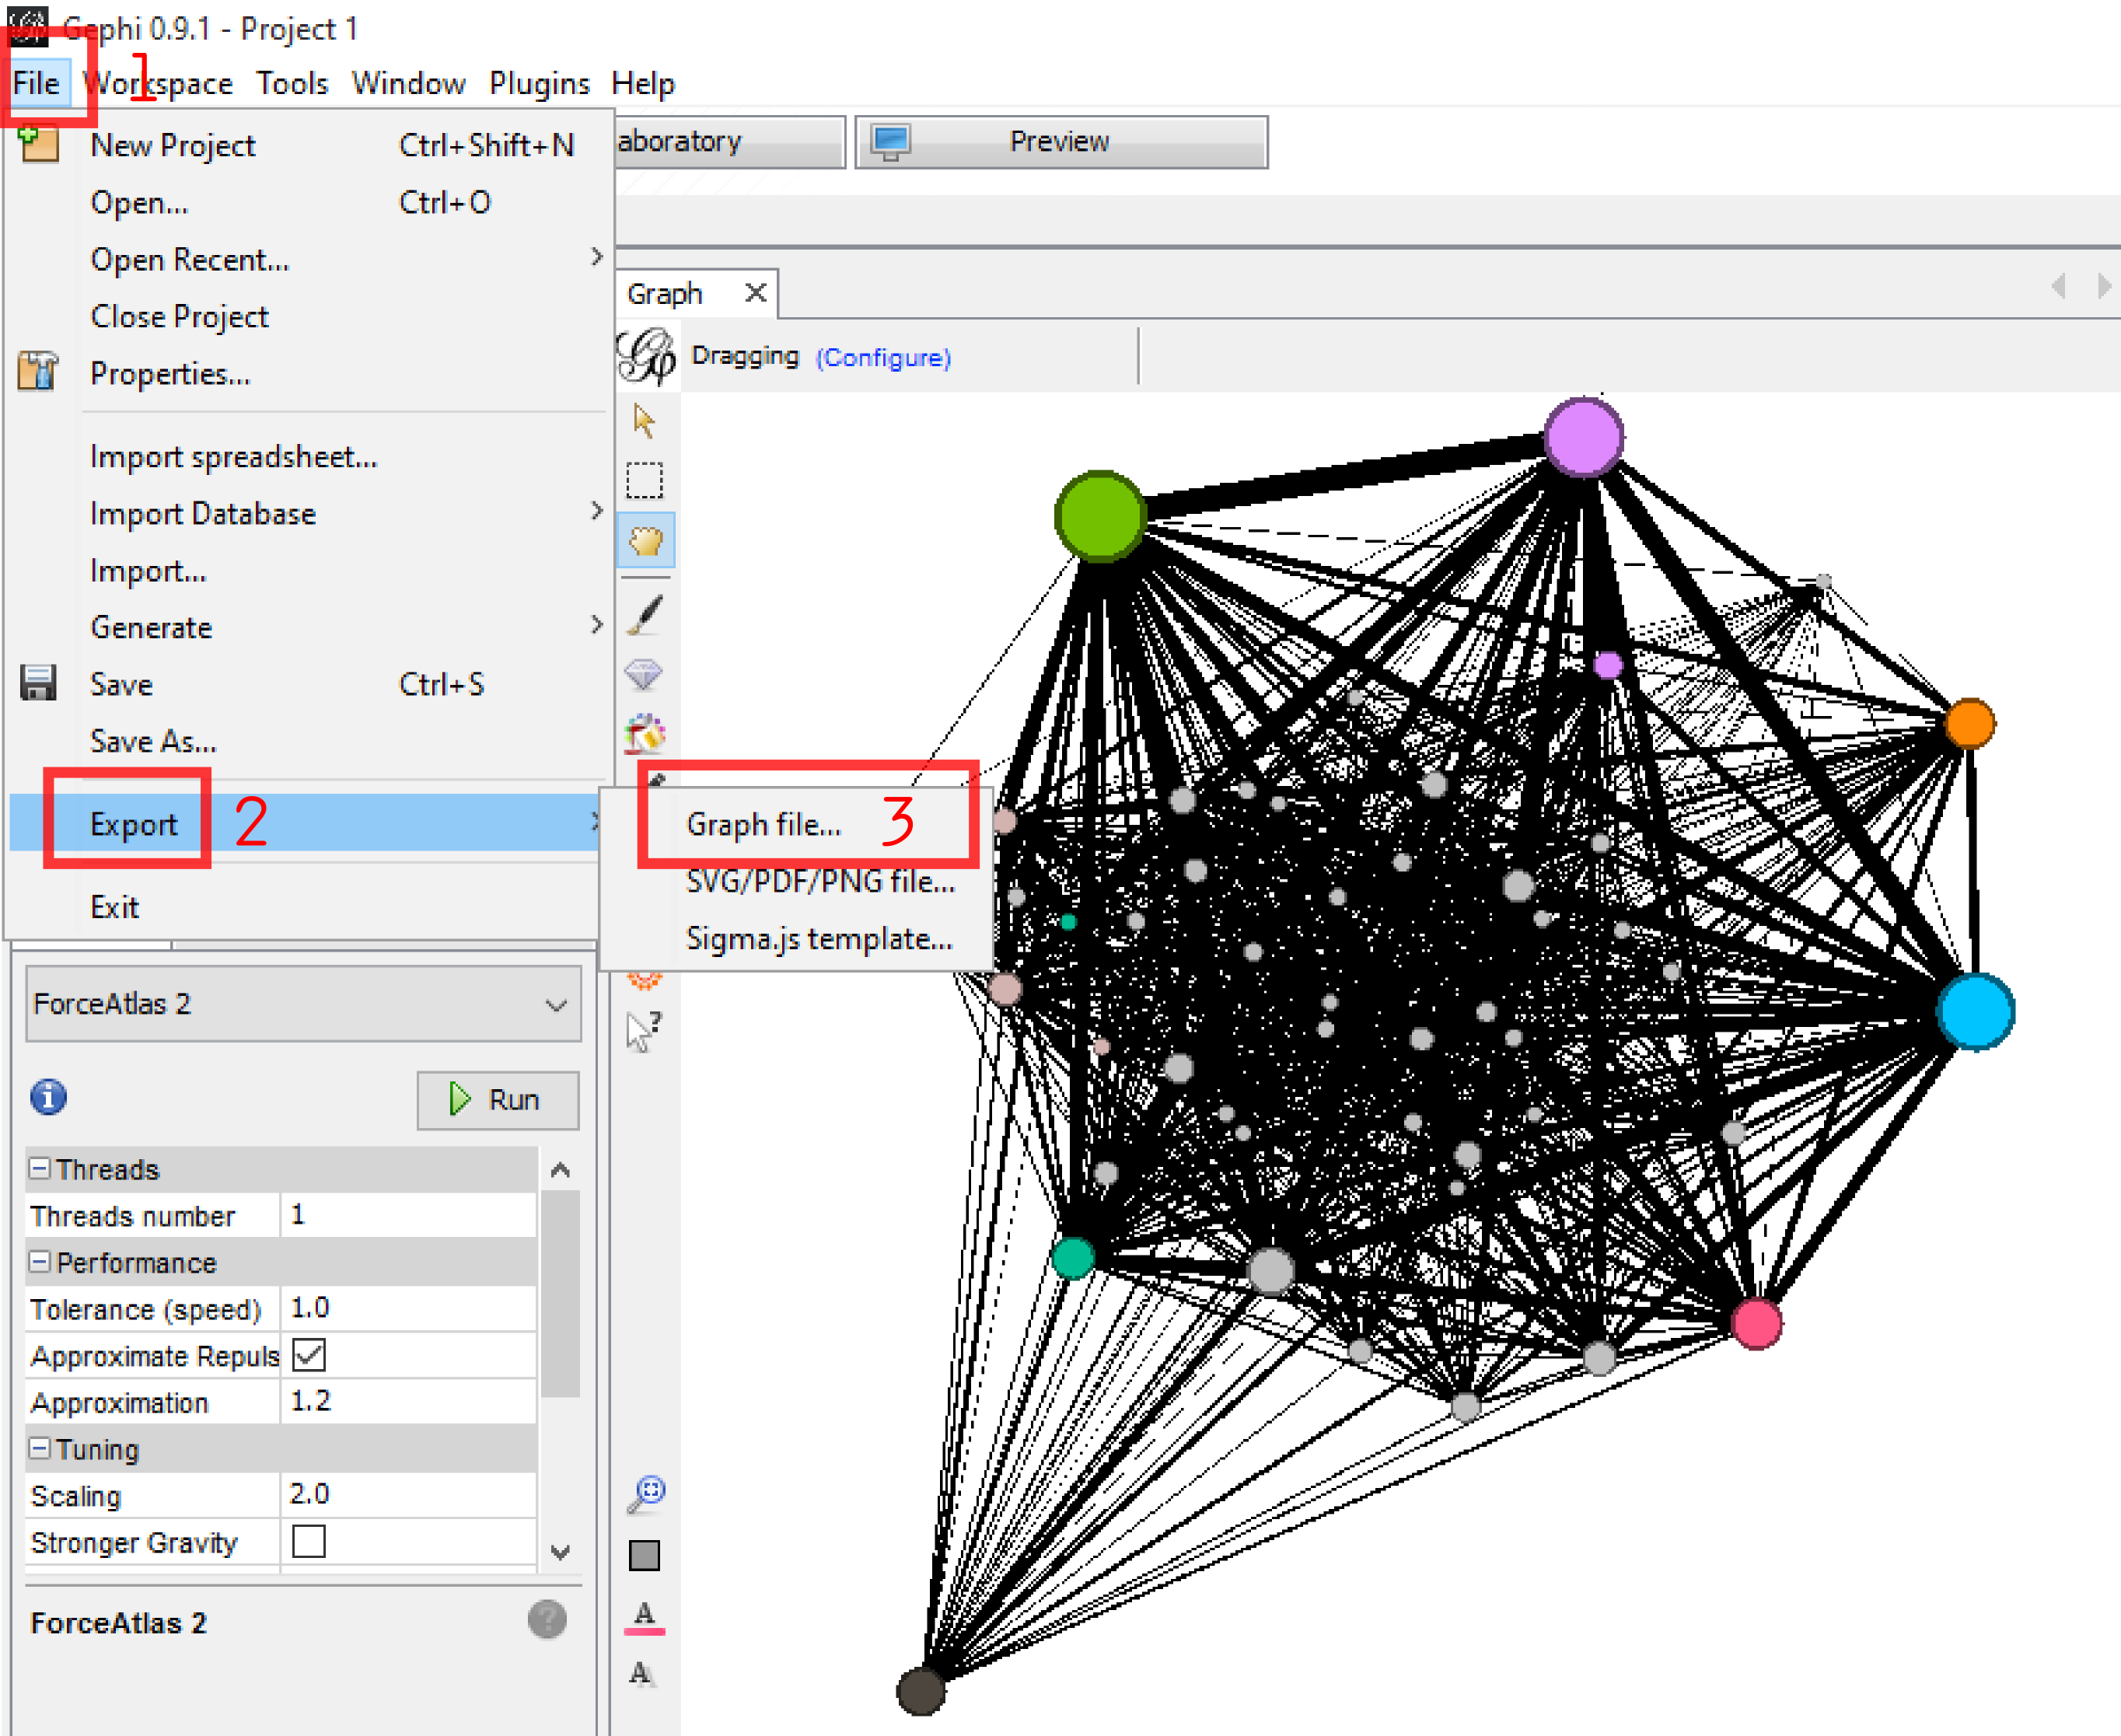The image size is (2121, 1736).
Task: Enable Stronger Gravity checkbox
Action: click(309, 1541)
